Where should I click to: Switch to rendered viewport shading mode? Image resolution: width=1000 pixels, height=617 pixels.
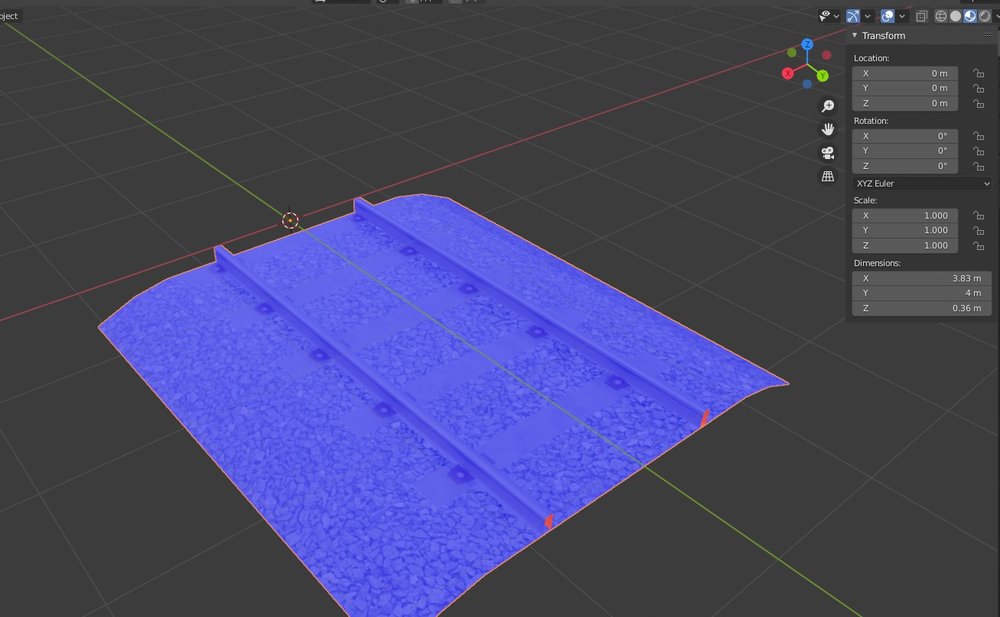pyautogui.click(x=984, y=16)
